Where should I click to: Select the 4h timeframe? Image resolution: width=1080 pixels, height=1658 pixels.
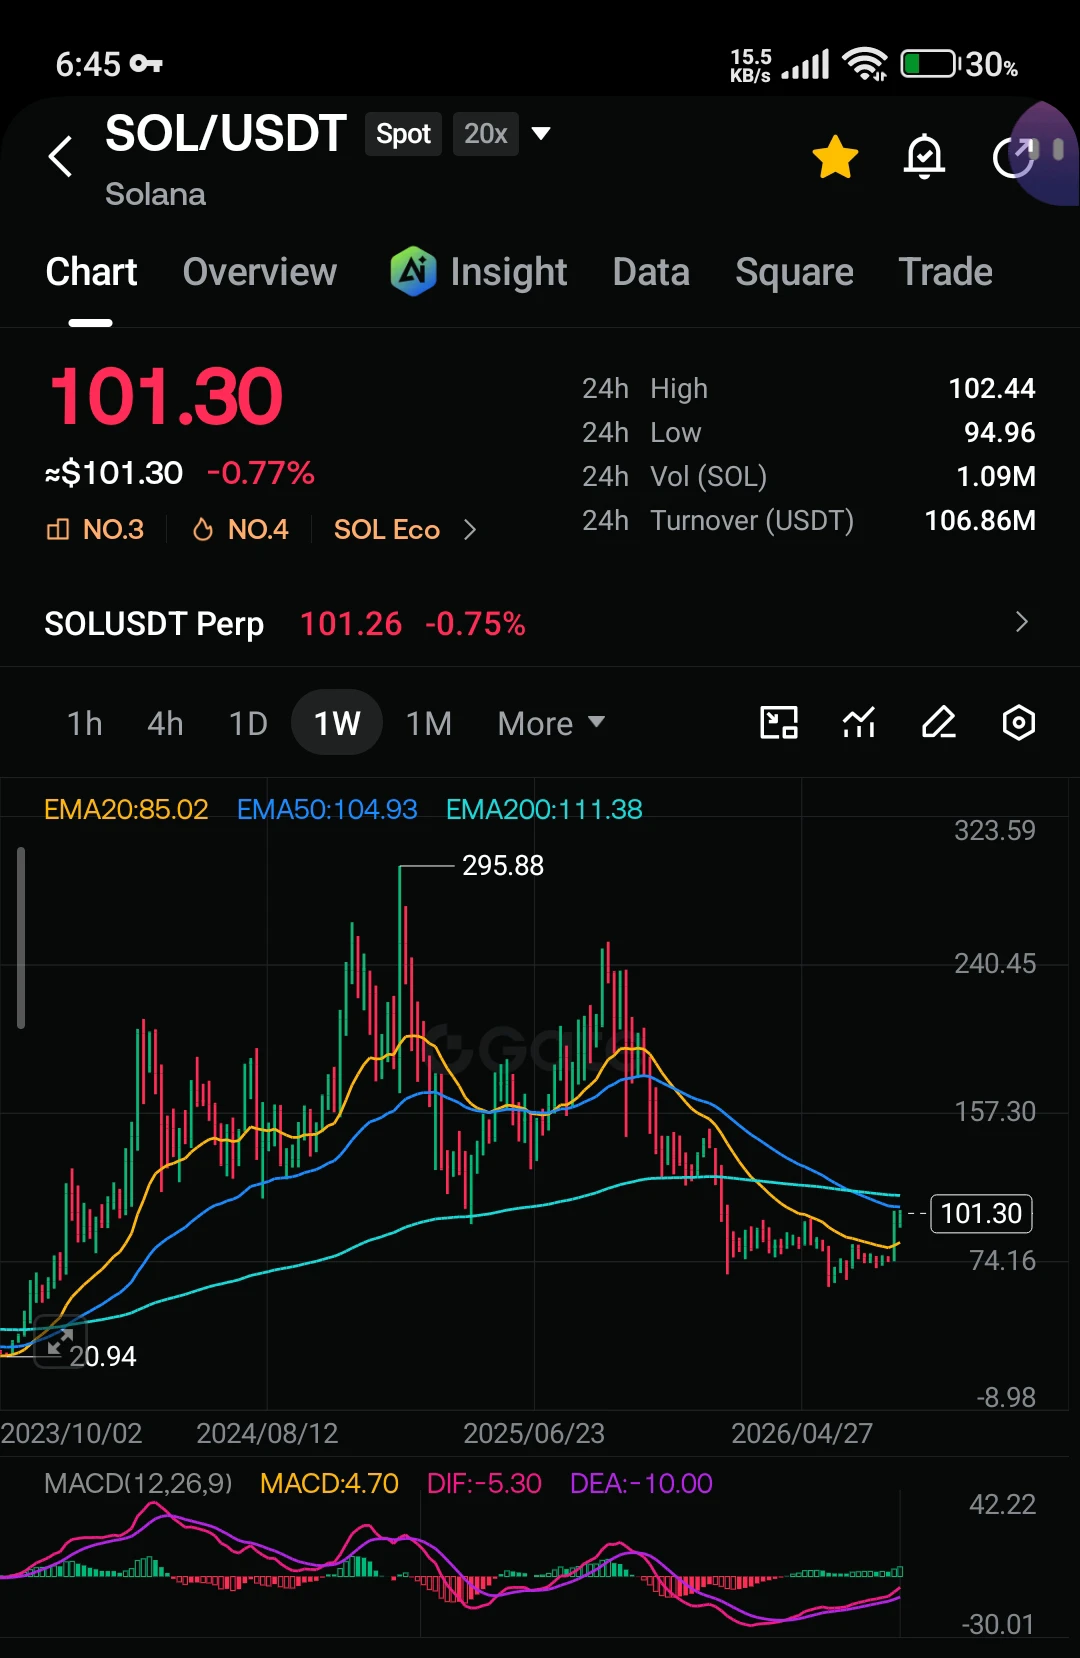coord(165,723)
